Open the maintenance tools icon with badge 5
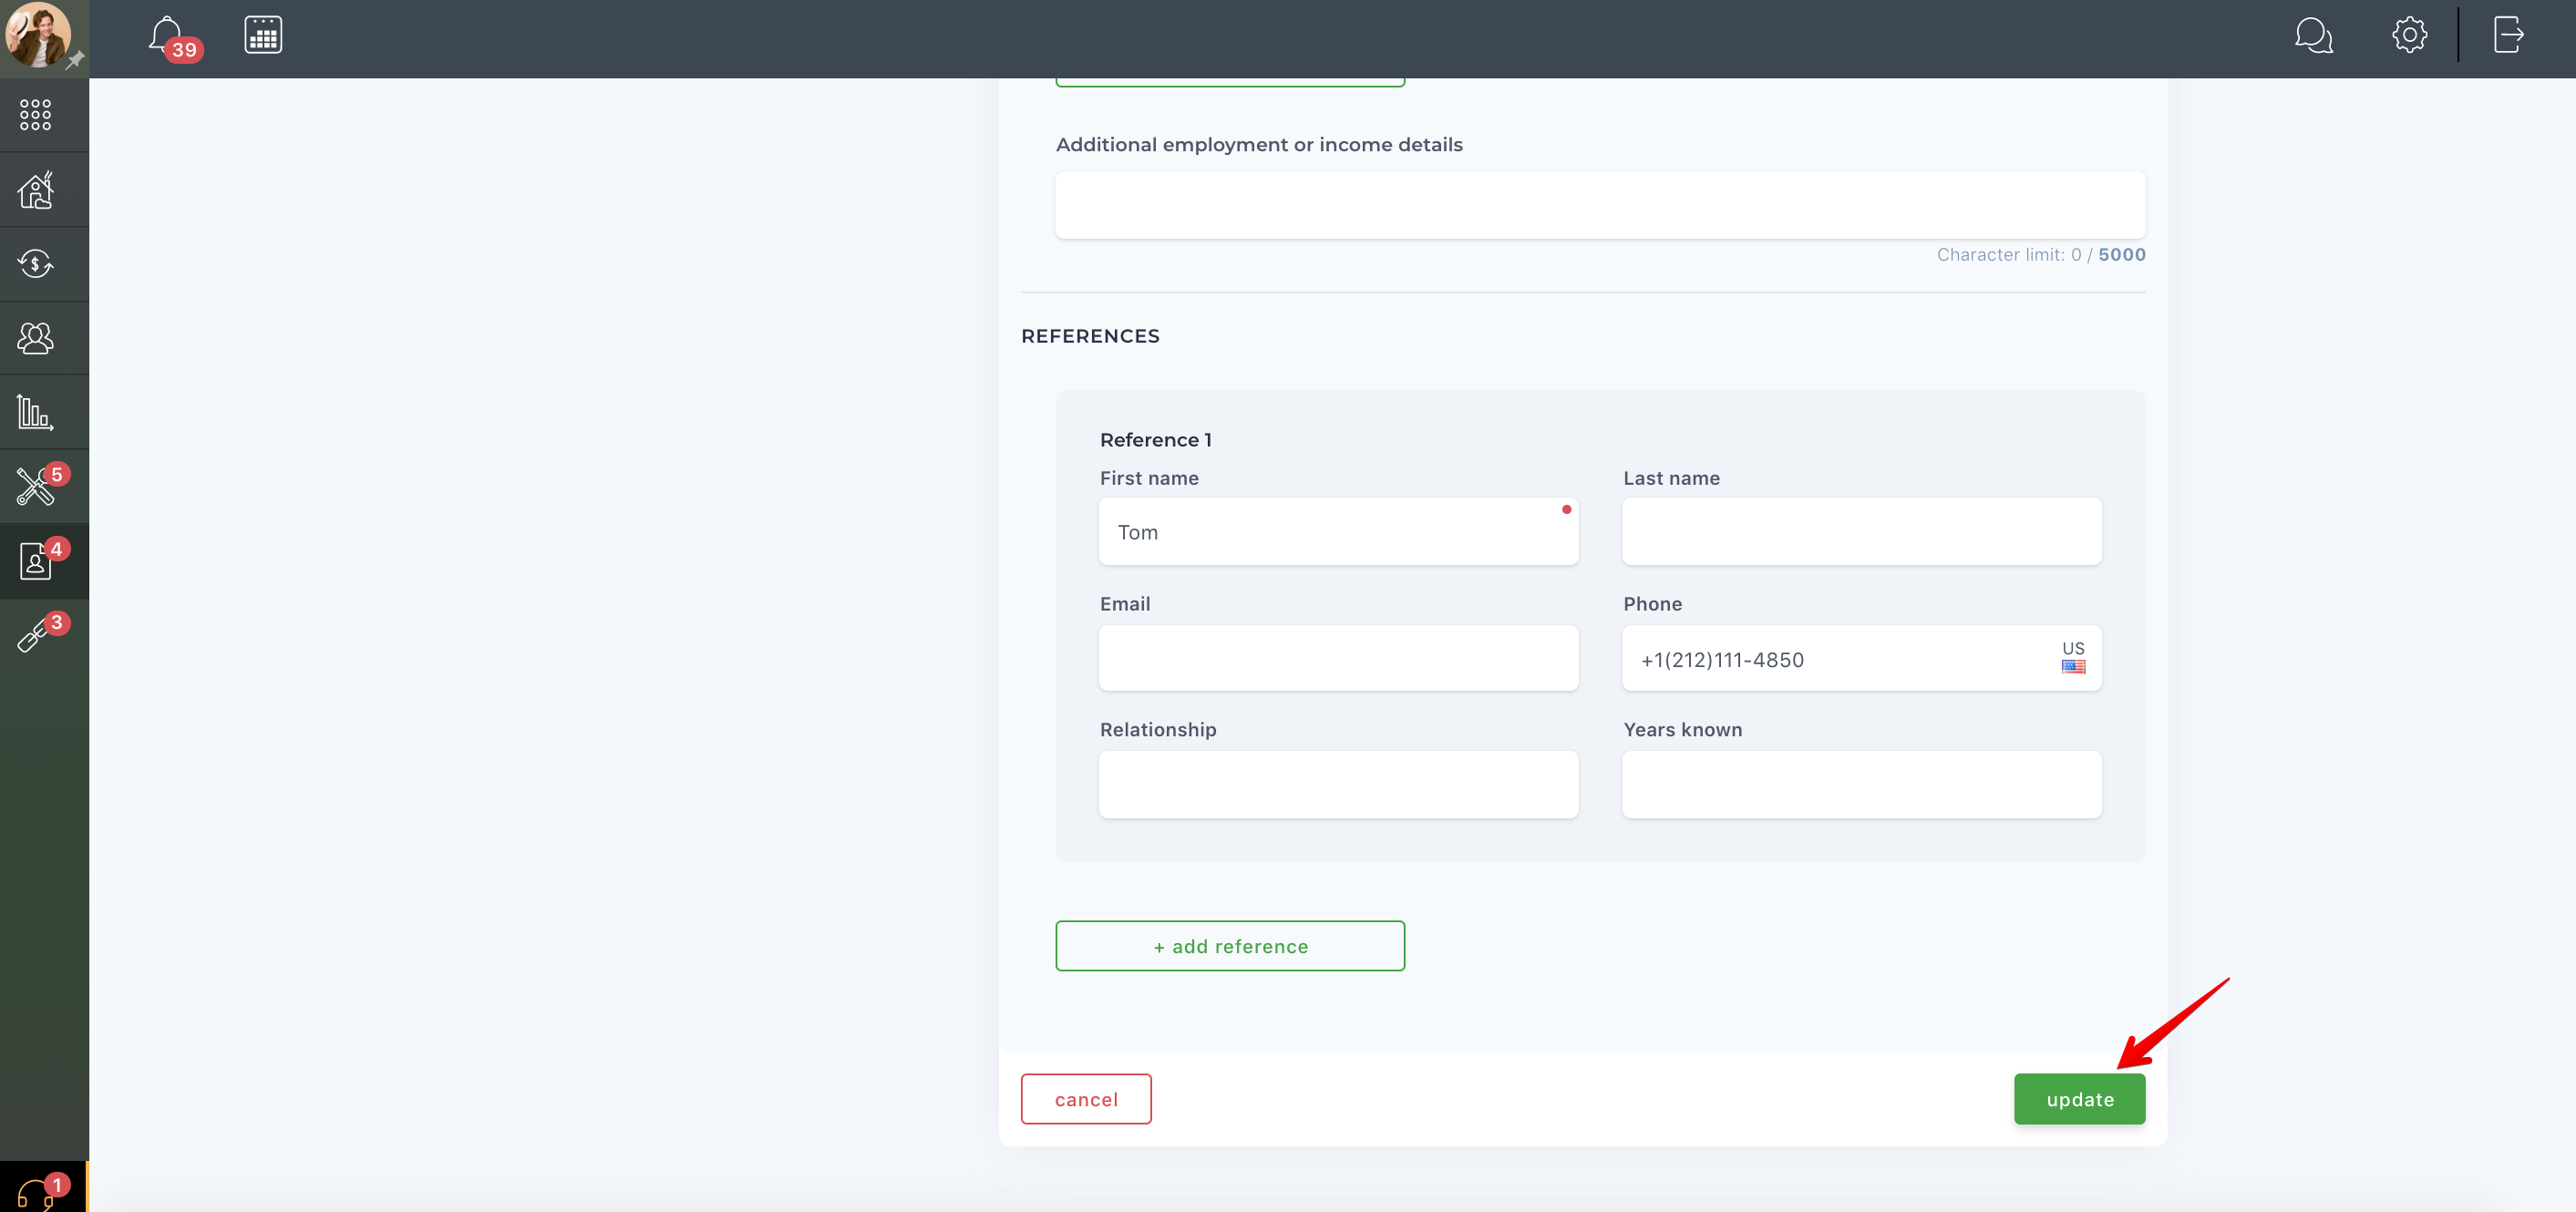The image size is (2576, 1212). coord(42,485)
